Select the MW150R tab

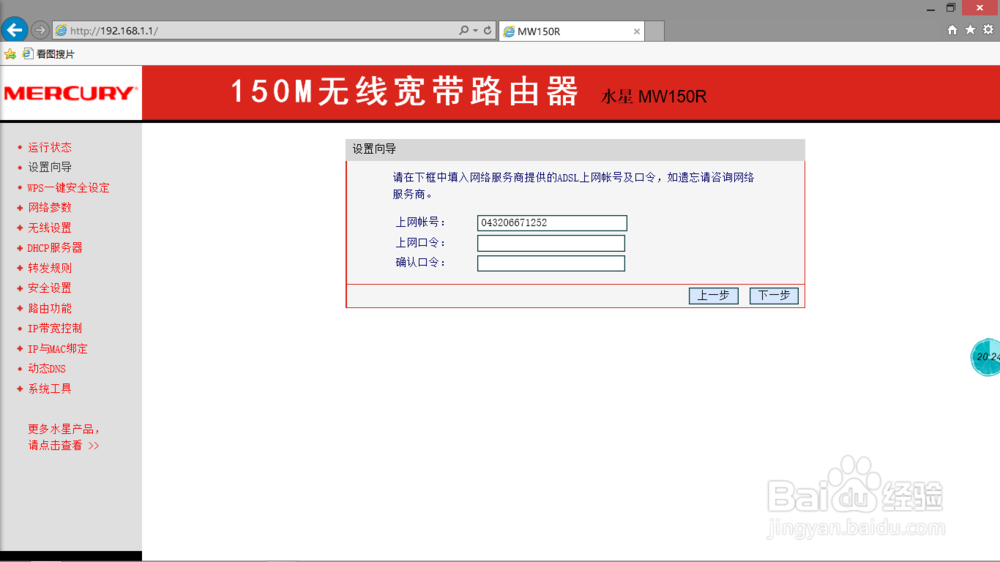point(571,31)
